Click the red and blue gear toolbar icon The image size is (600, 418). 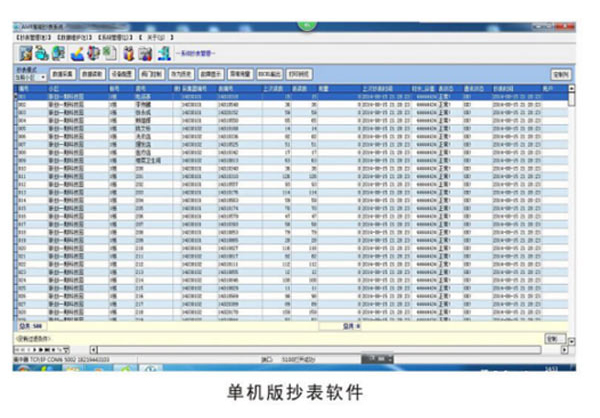pyautogui.click(x=94, y=53)
